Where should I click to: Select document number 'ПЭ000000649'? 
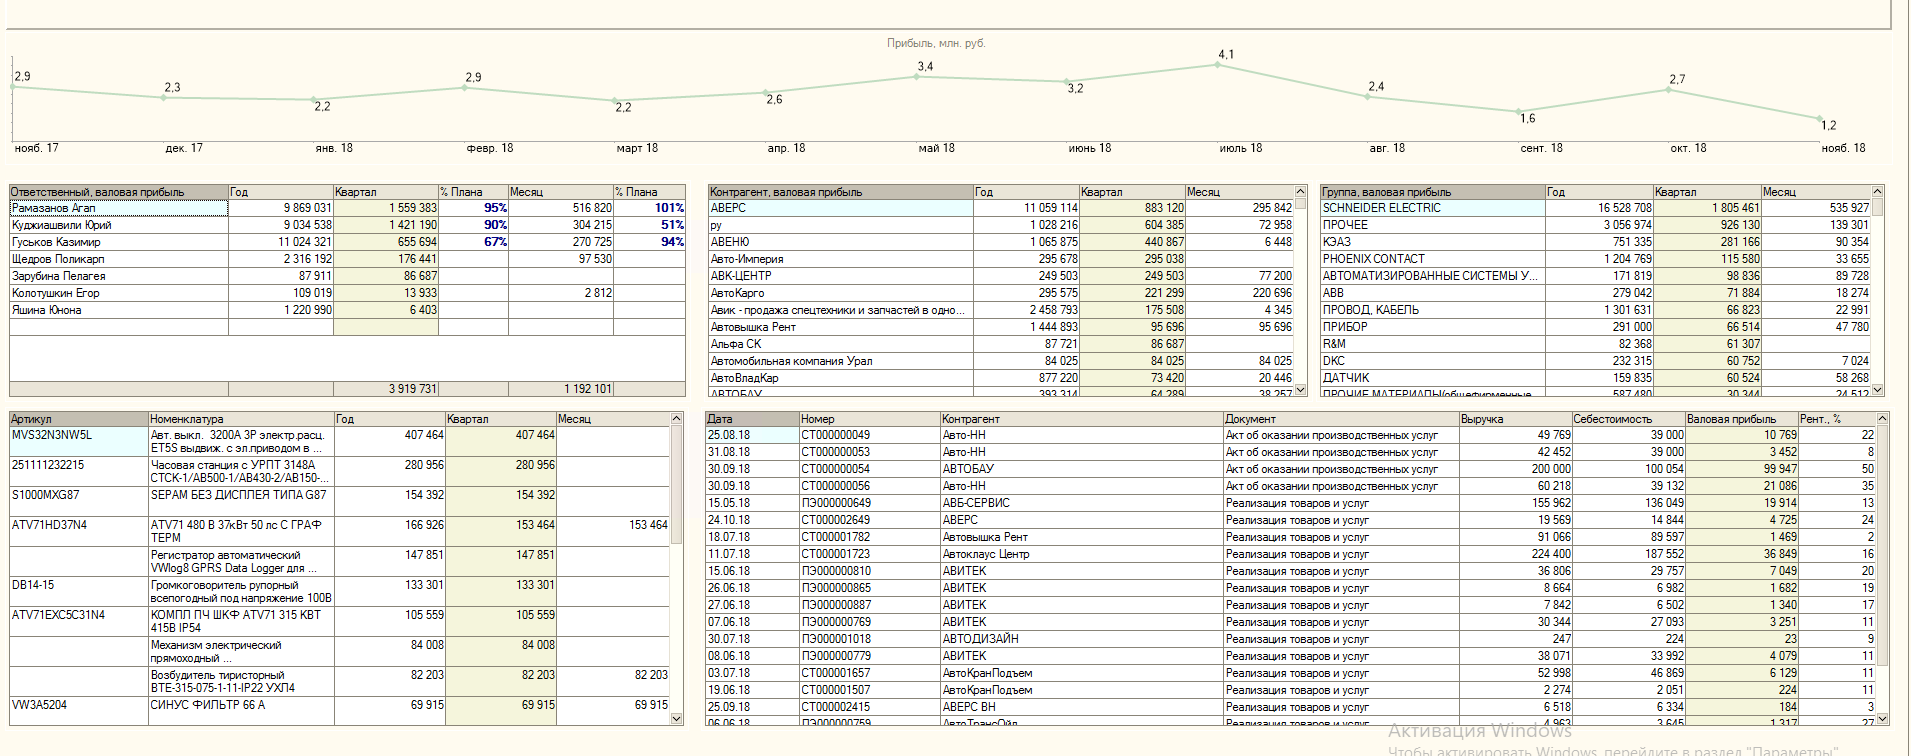click(x=869, y=503)
